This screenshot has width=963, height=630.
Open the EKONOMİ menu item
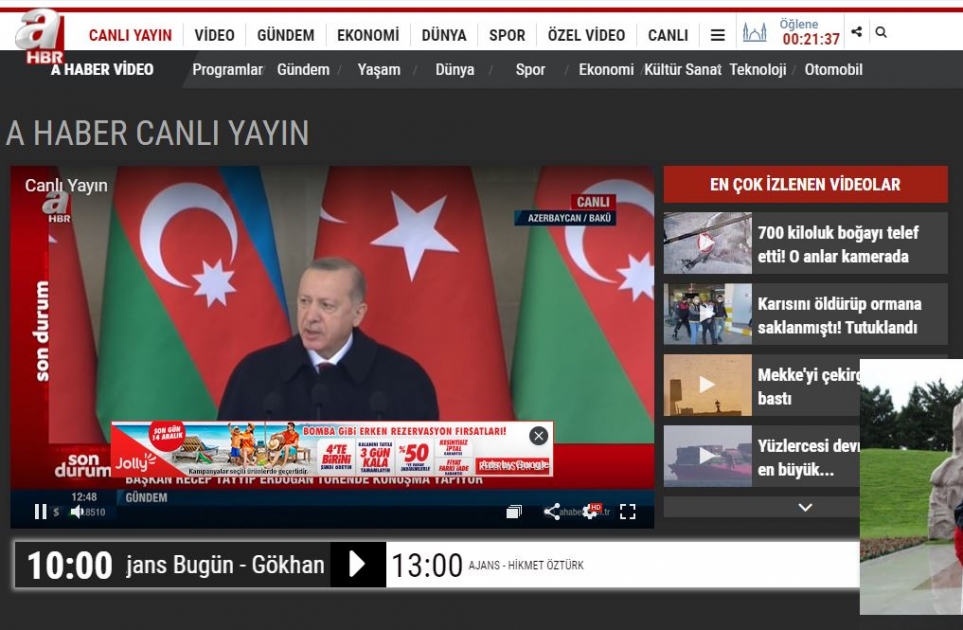pos(368,35)
